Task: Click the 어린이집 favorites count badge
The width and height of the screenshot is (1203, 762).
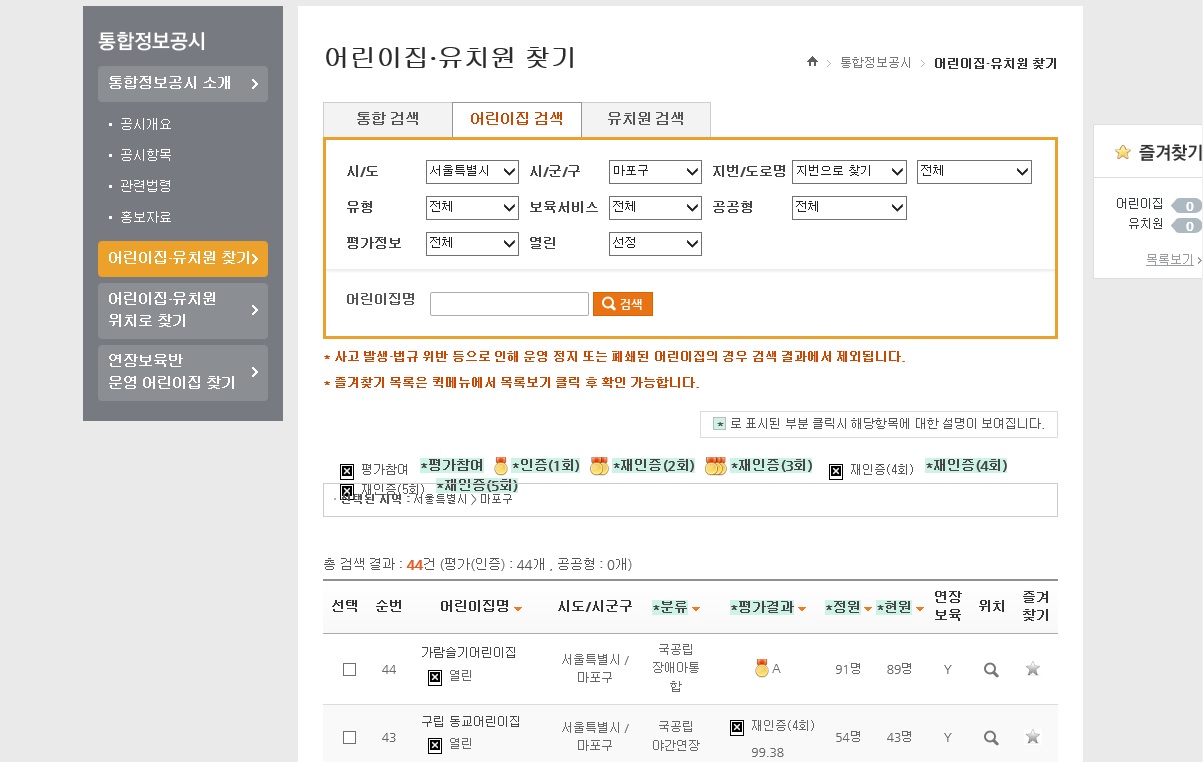Action: pyautogui.click(x=1187, y=206)
